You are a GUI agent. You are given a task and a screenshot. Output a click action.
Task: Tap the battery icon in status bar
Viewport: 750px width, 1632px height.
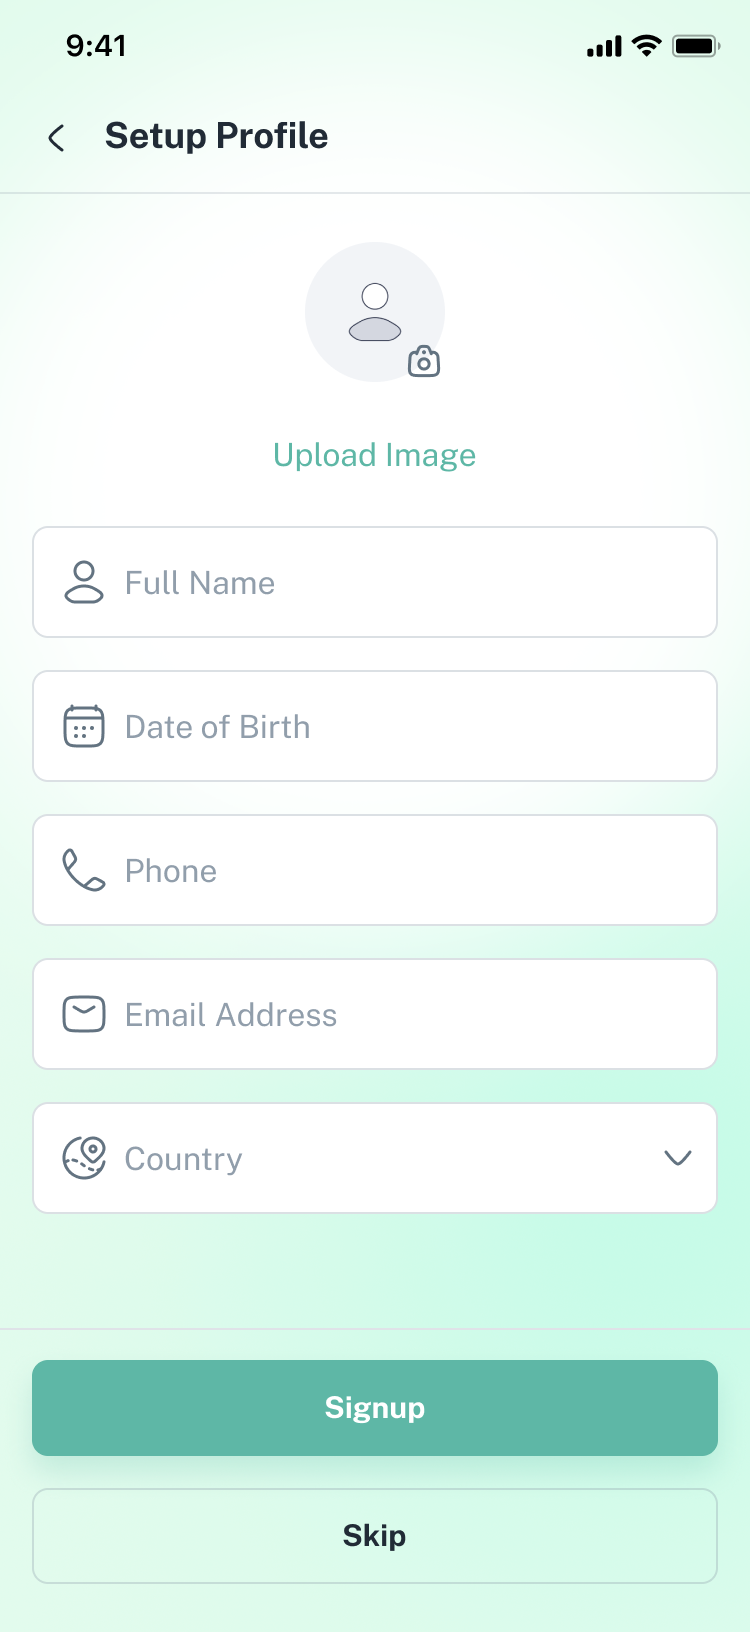(x=696, y=46)
